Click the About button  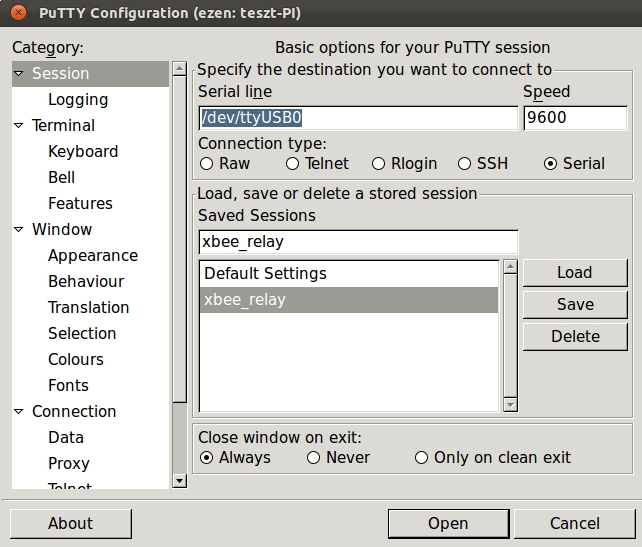(x=71, y=524)
